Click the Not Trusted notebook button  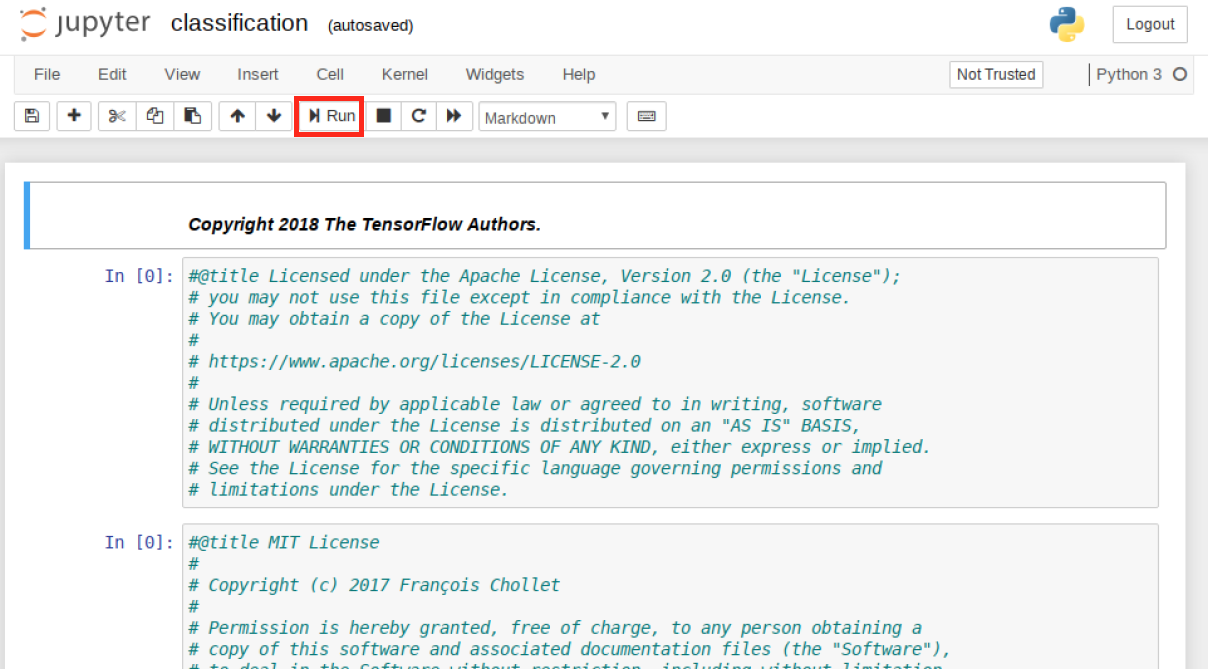[x=995, y=74]
